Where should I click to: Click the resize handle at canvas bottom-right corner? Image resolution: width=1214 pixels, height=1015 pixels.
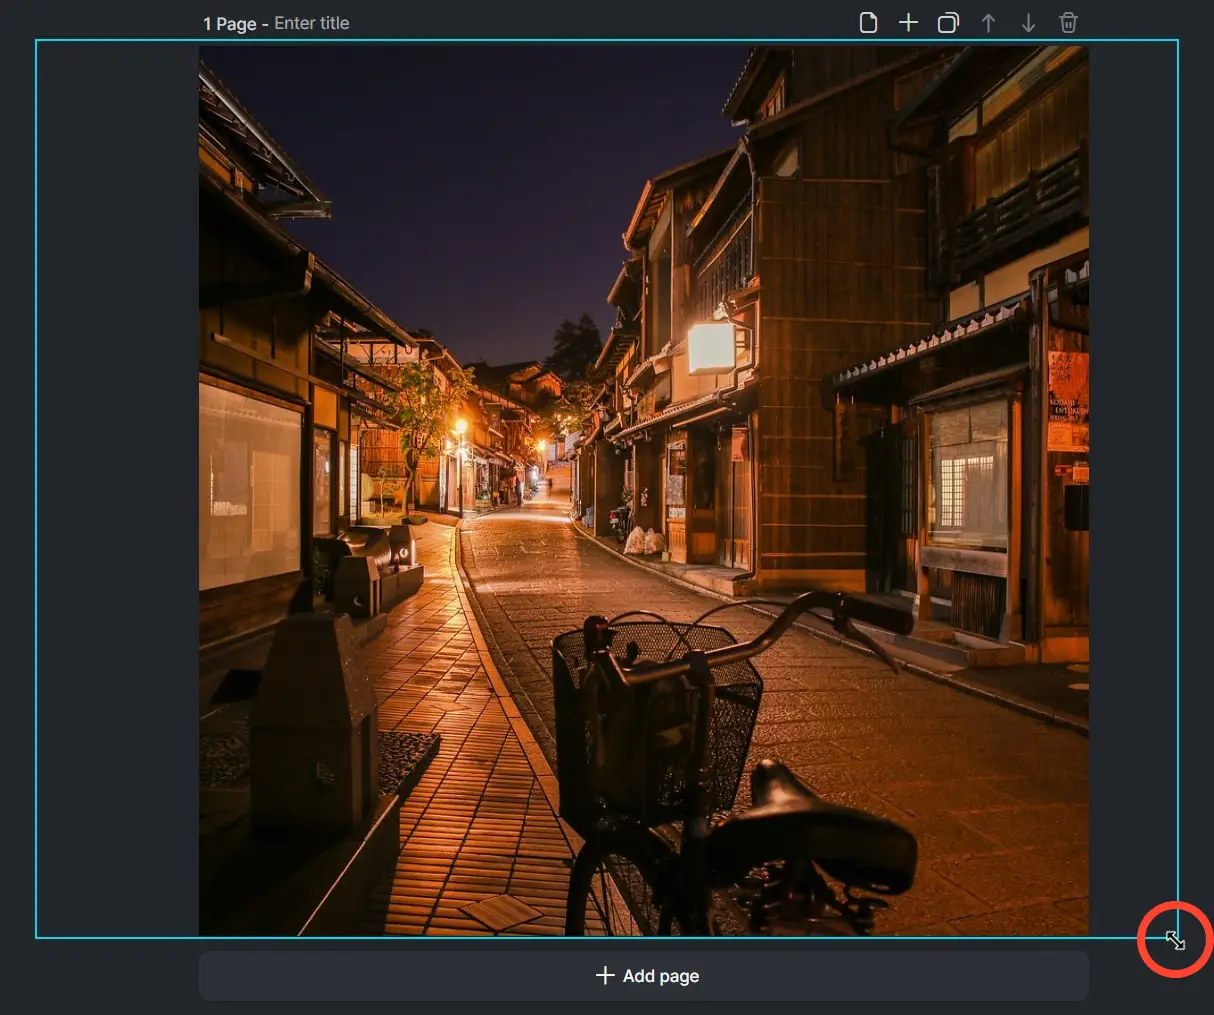[1175, 940]
